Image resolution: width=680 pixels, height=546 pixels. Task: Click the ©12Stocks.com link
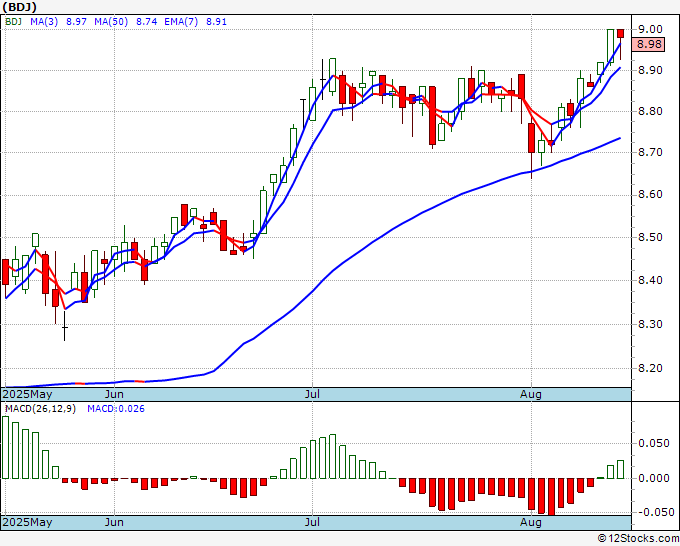tap(638, 539)
